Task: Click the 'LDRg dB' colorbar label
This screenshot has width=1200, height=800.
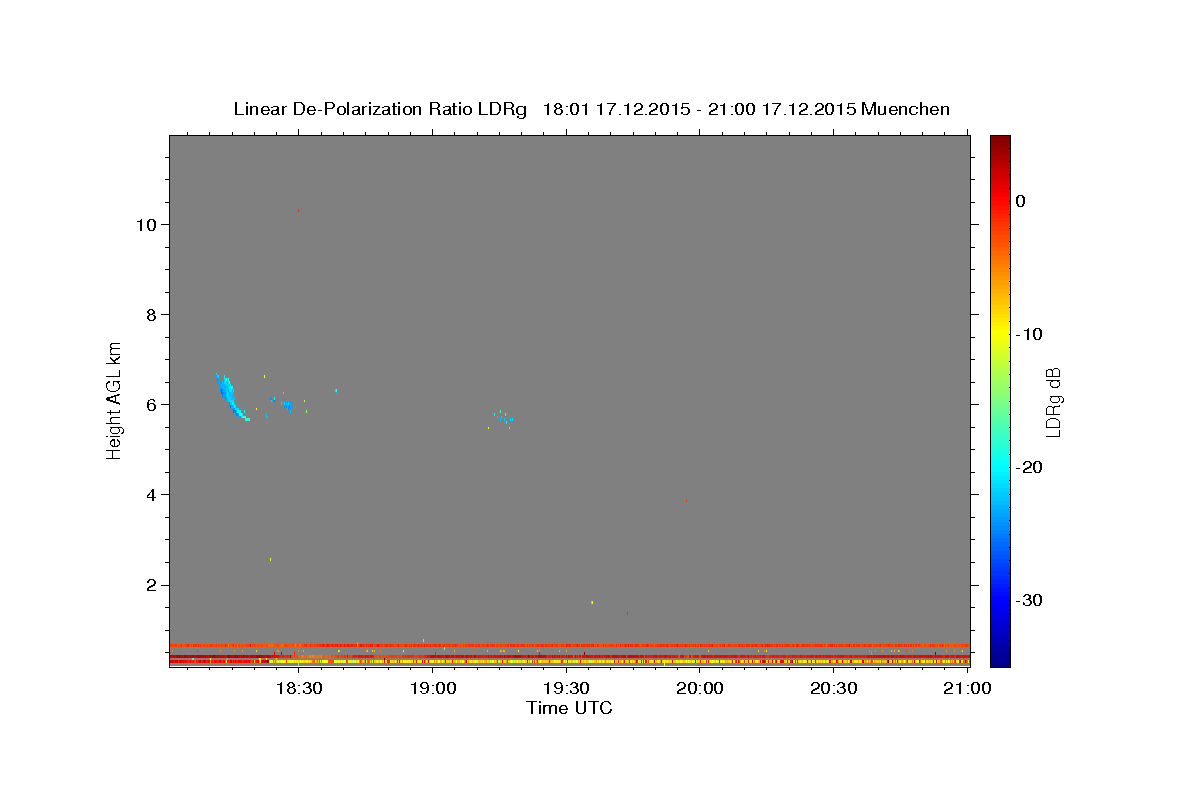Action: coord(1052,402)
